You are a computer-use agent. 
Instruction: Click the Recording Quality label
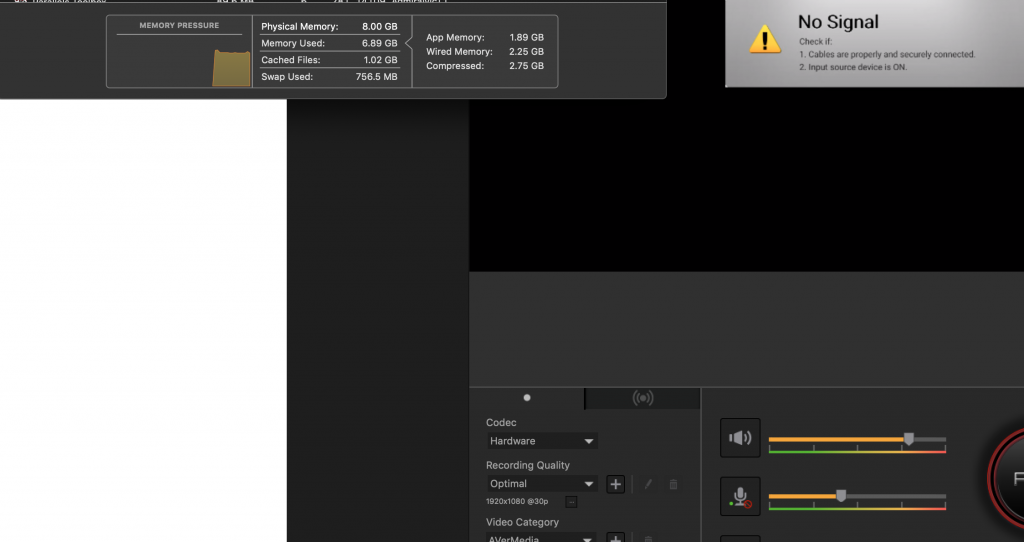point(528,466)
